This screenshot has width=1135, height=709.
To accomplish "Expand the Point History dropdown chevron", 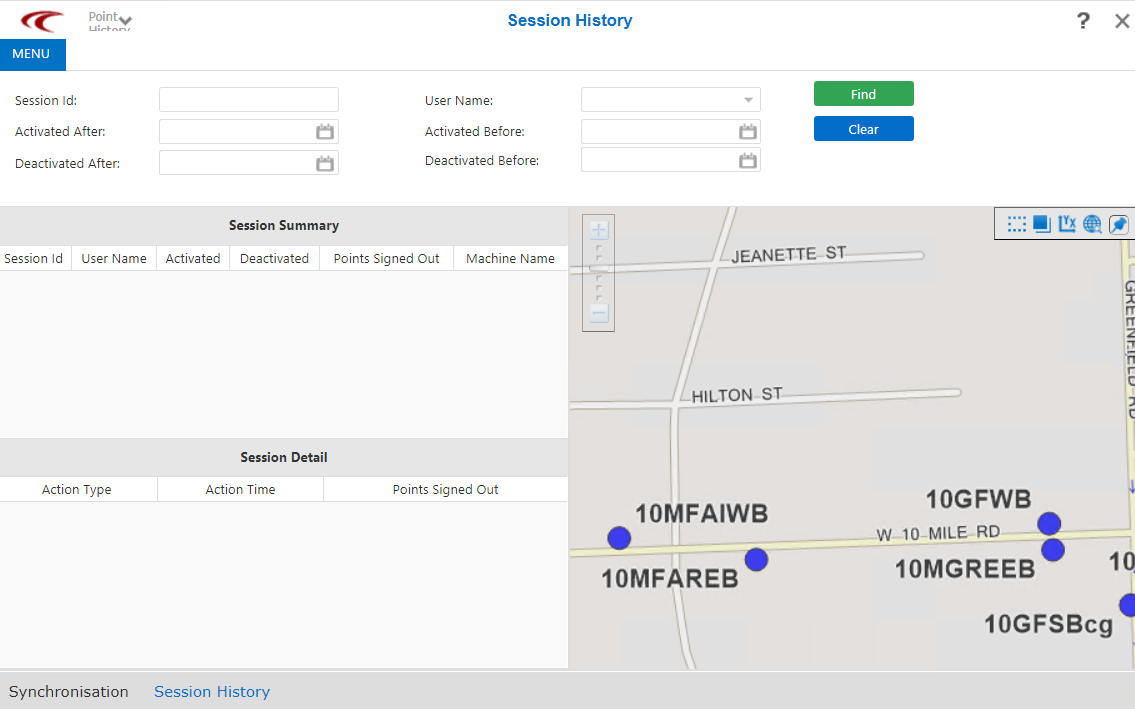I will pos(125,21).
